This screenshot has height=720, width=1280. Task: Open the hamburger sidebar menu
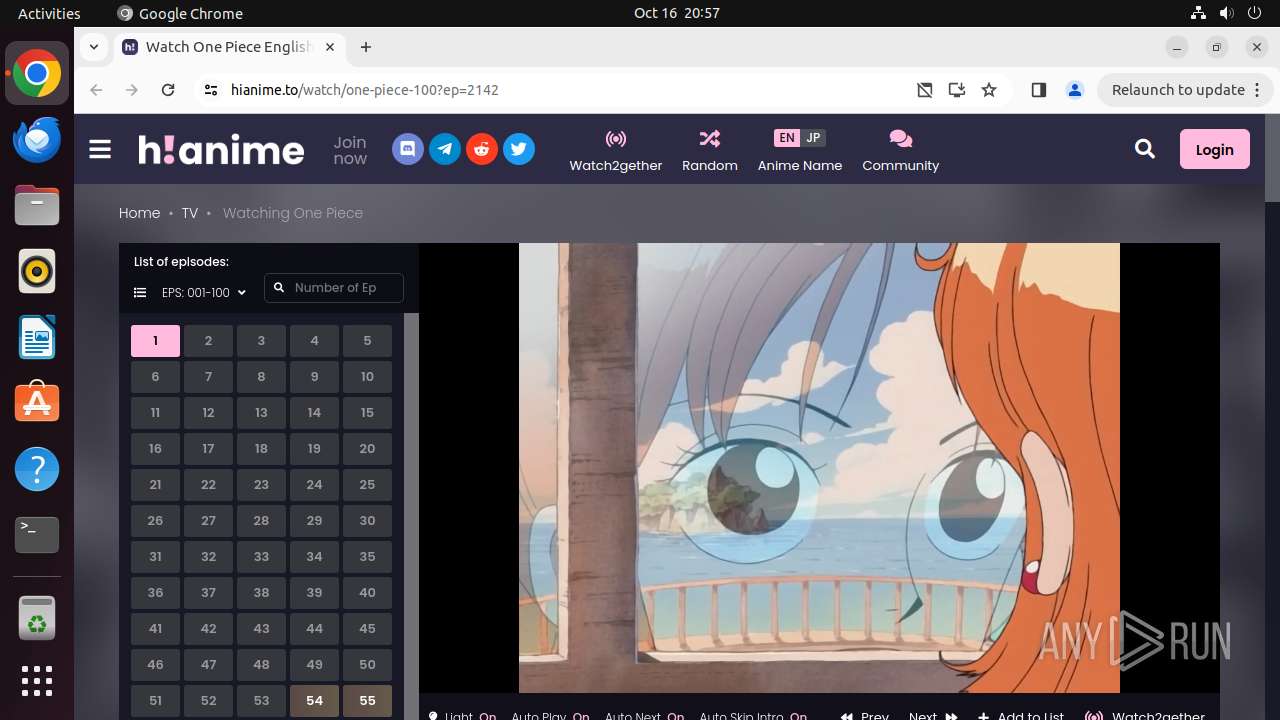100,150
